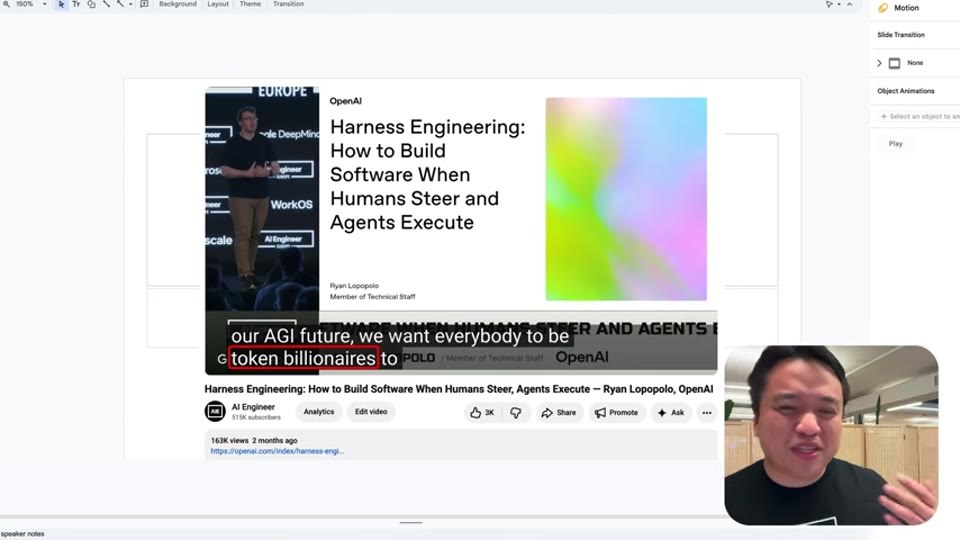
Task: Open the Theme option in toolbar
Action: pos(250,4)
